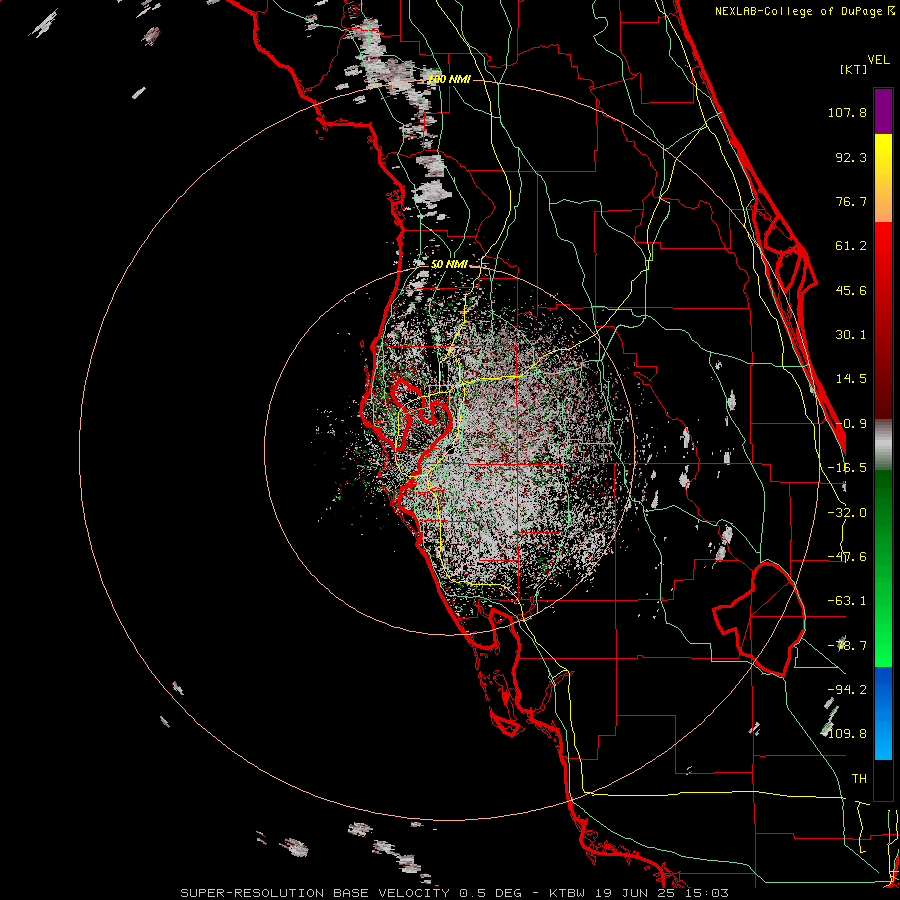Click the 45.6 velocity scale value

(x=851, y=290)
